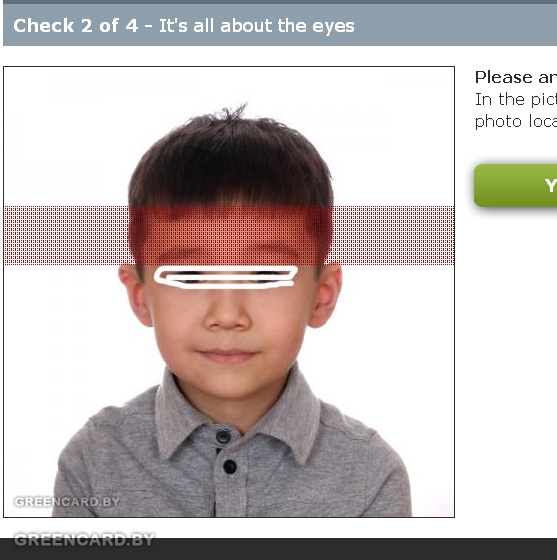Click the upper button on the grey shirt
The image size is (557, 560).
[x=223, y=436]
